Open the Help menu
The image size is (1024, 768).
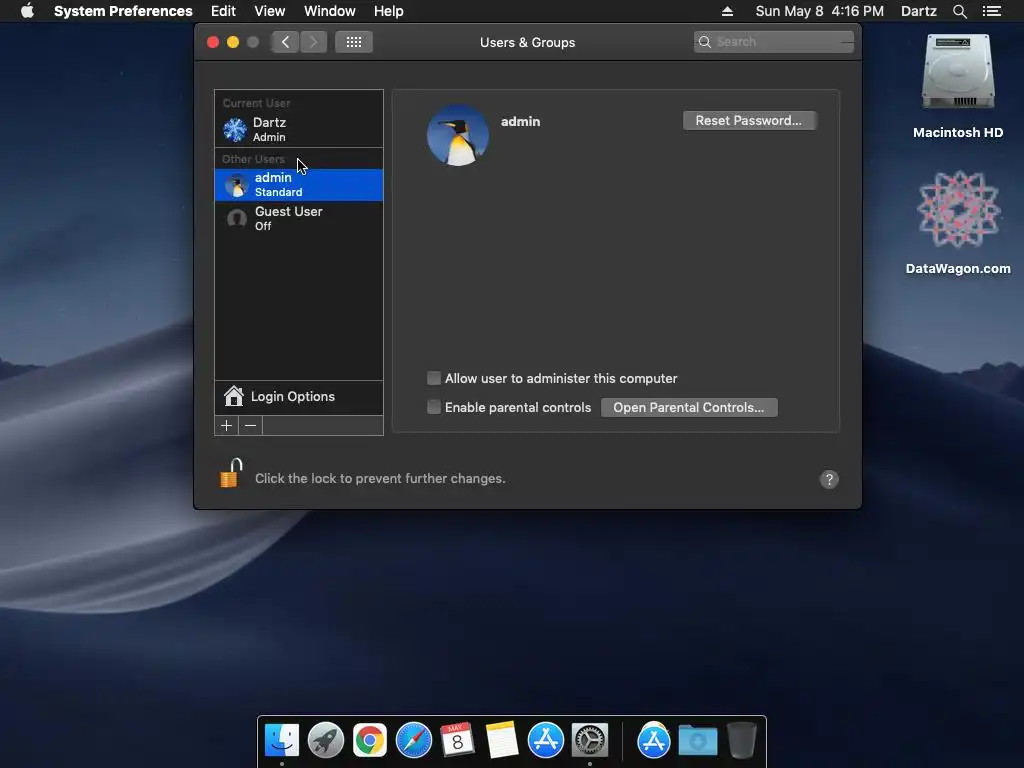[x=389, y=11]
